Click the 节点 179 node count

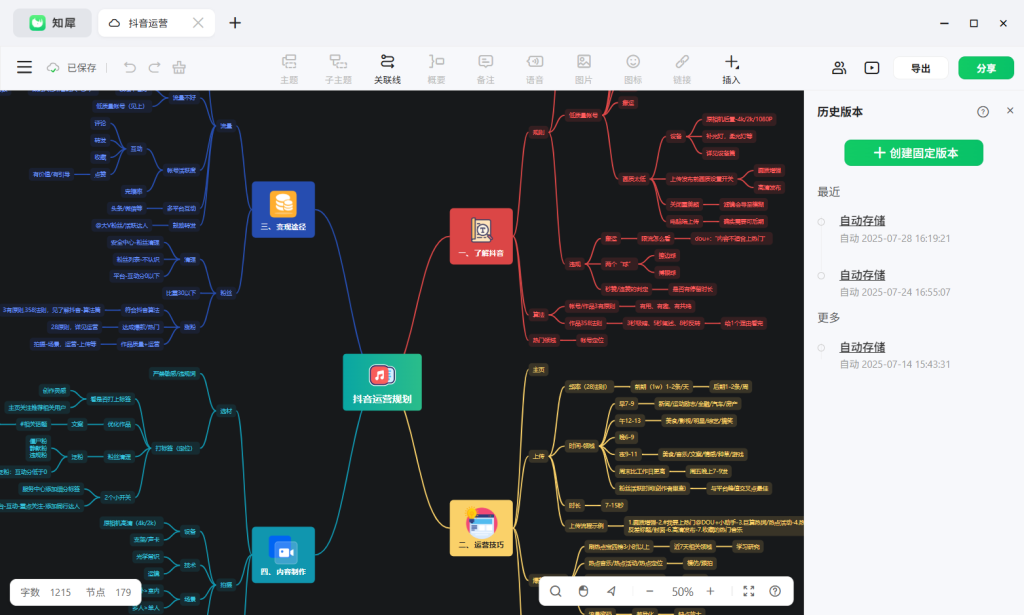click(x=108, y=592)
